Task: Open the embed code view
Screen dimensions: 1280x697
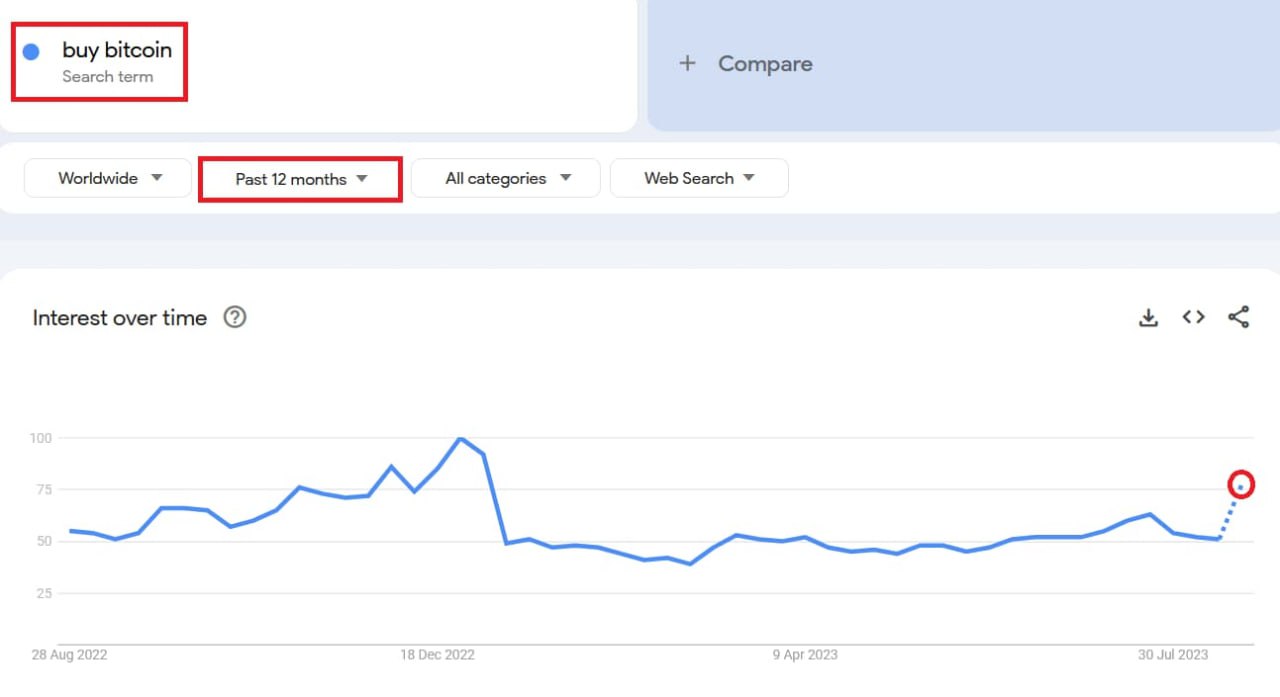Action: click(x=1193, y=317)
